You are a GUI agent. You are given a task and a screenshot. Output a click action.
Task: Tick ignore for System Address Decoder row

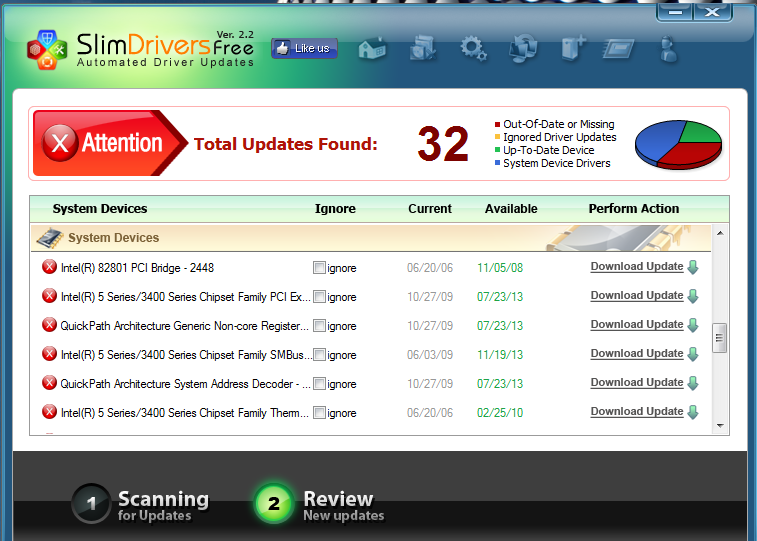[x=319, y=383]
